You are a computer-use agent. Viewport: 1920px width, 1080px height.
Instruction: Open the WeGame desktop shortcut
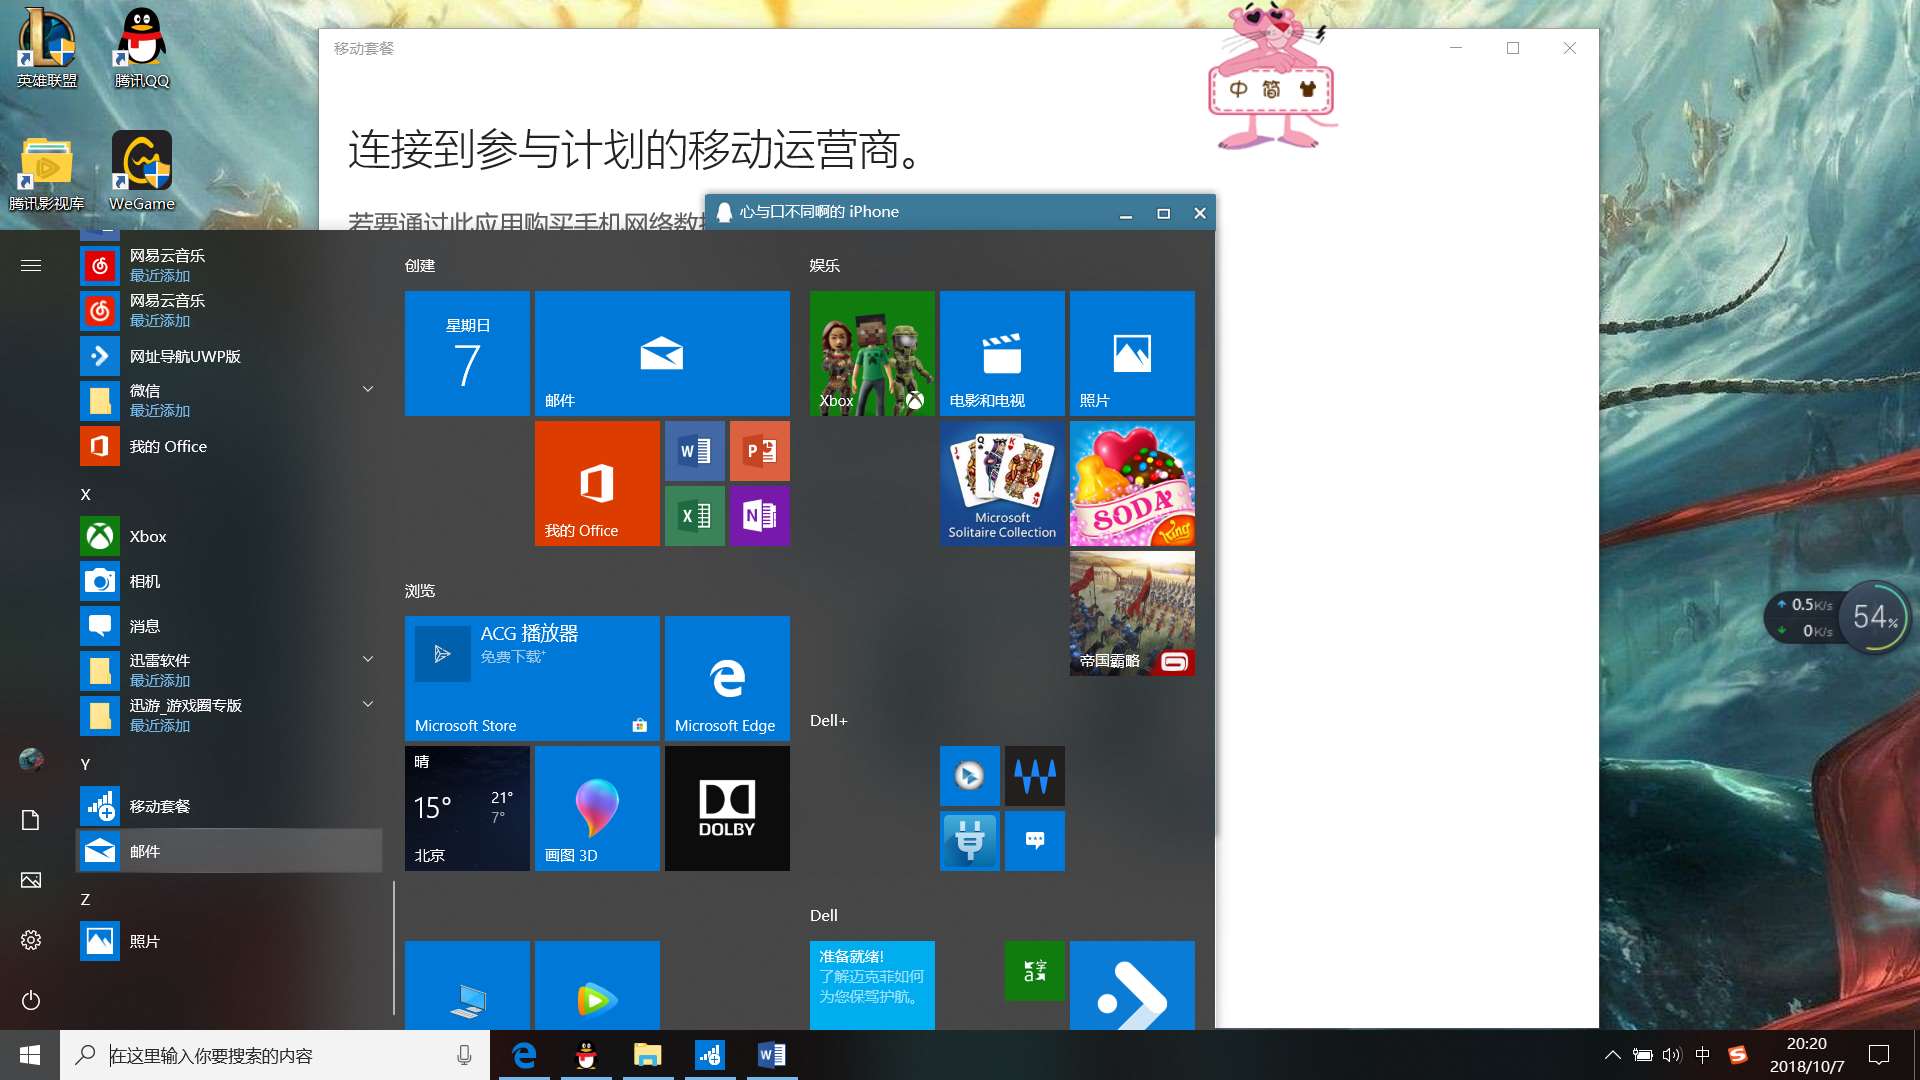pyautogui.click(x=142, y=170)
